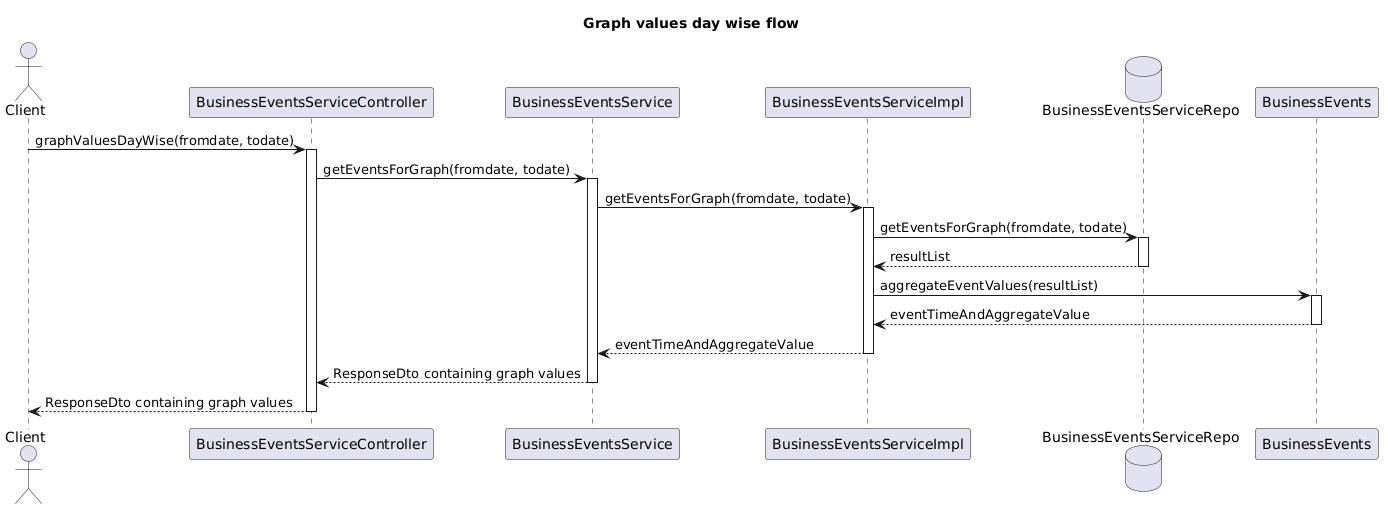Click the BusinessEventsServiceImpl activation bar
1388x511 pixels.
coord(868,280)
